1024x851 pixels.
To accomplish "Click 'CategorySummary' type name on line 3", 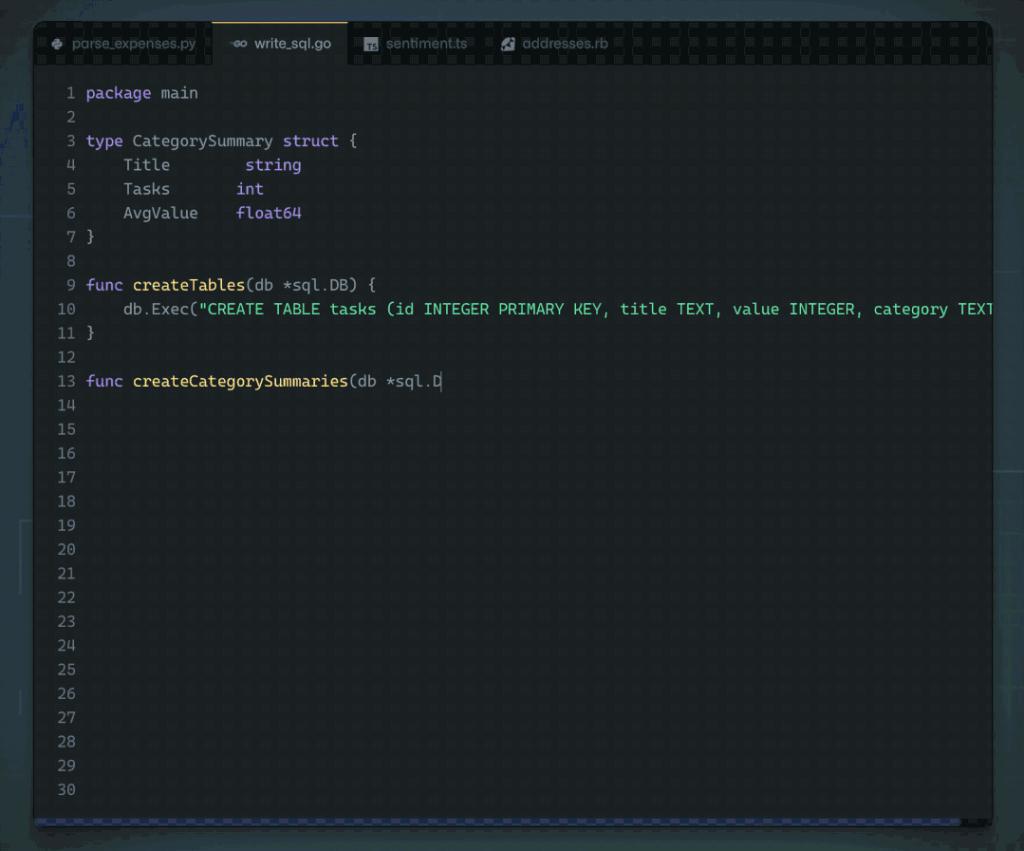I will click(x=202, y=141).
